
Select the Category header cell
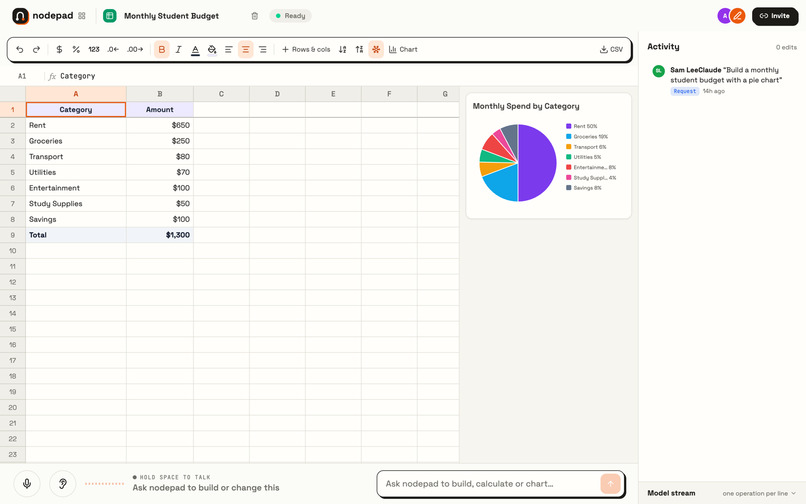(x=76, y=110)
